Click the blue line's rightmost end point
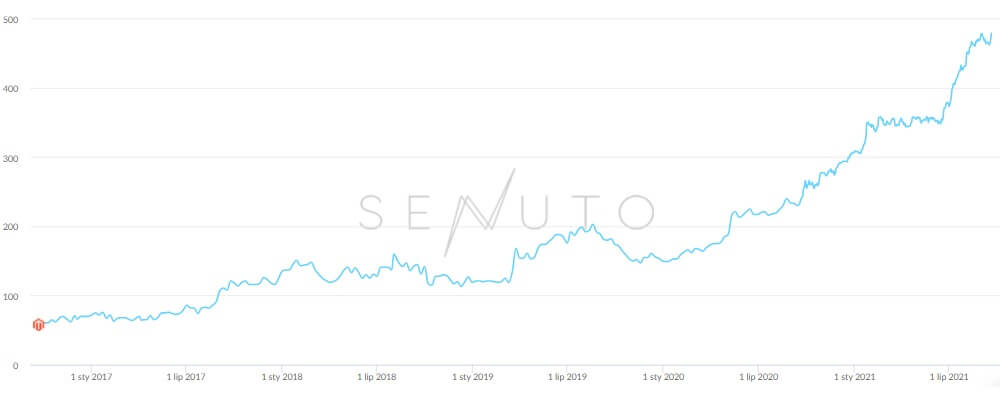This screenshot has width=1000, height=400. point(992,33)
